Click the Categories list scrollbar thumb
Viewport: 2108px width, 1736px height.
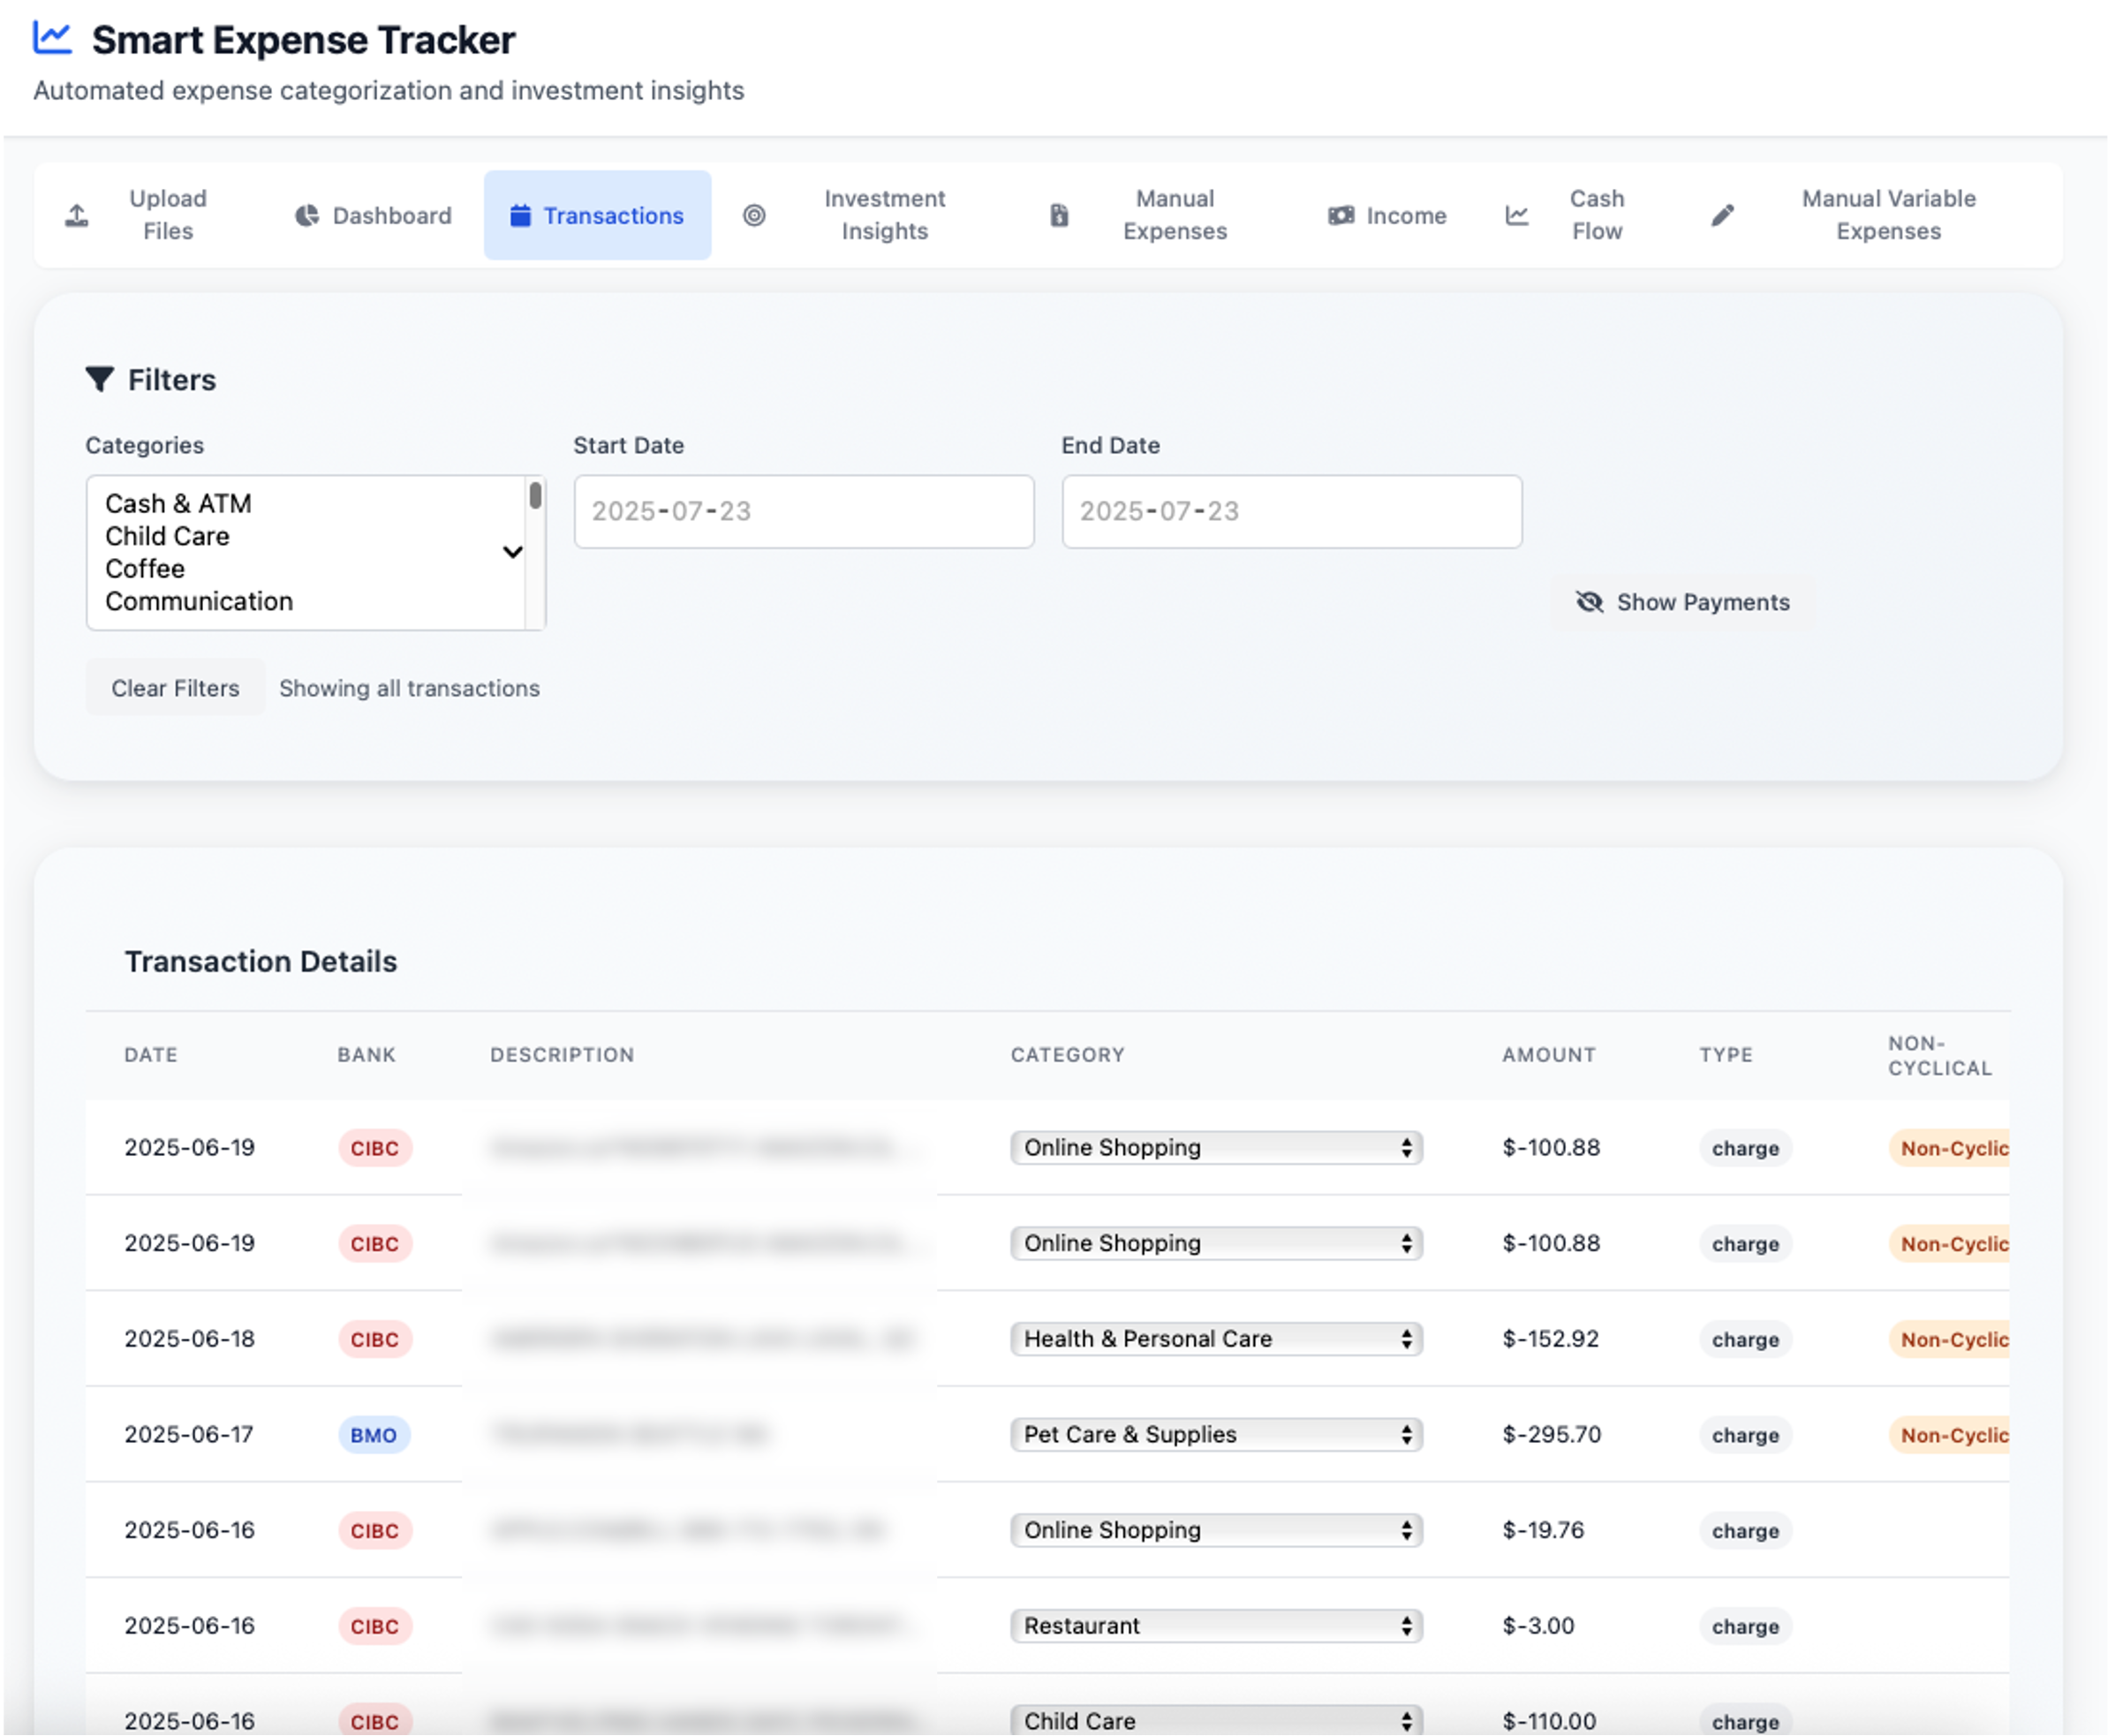pyautogui.click(x=536, y=496)
